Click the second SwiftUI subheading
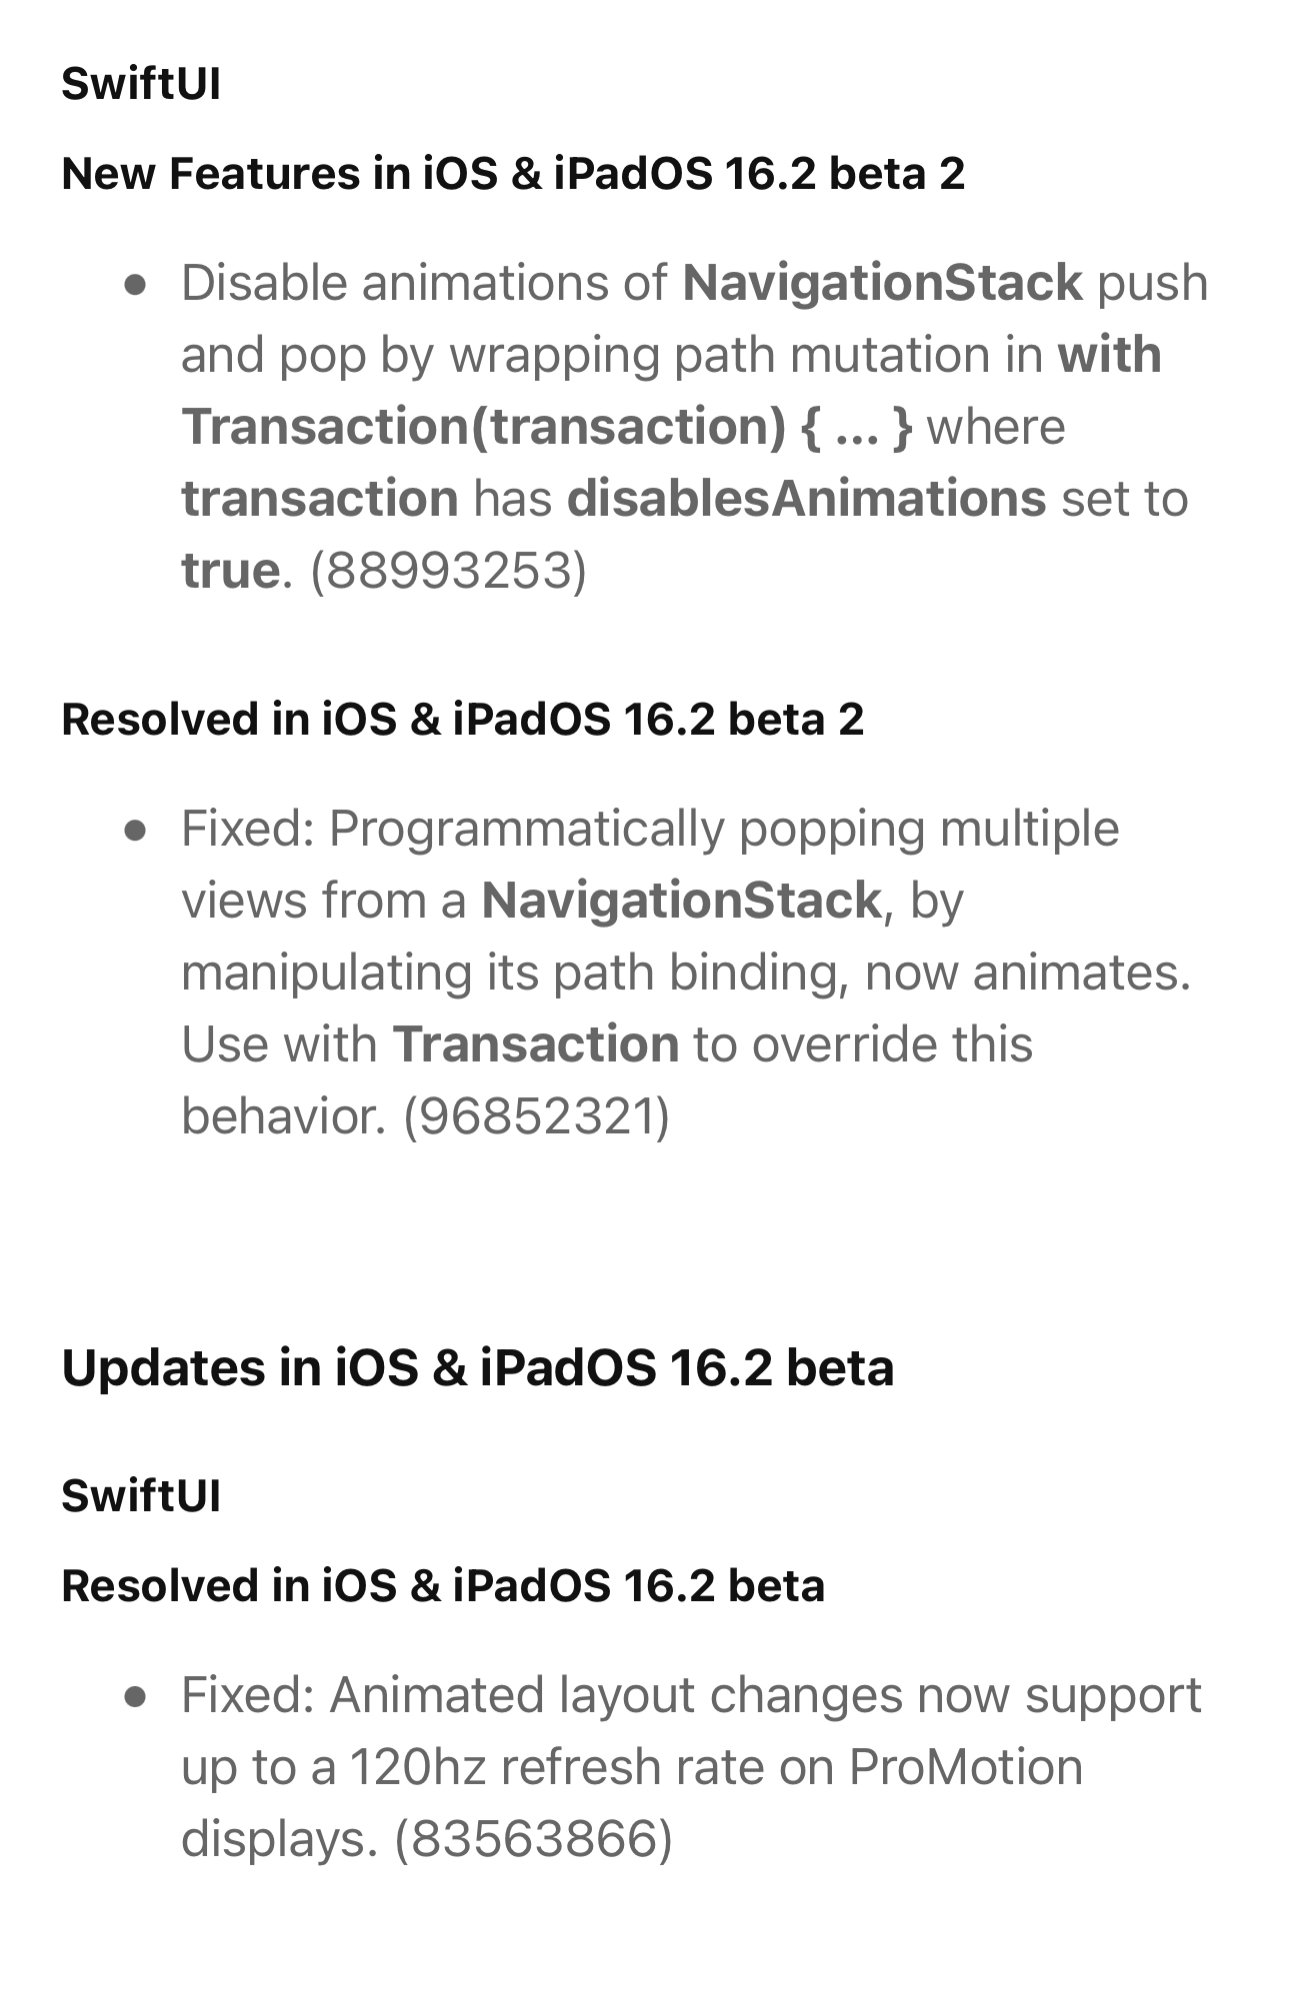Screen dimensions: 1290x2000 pyautogui.click(x=141, y=1496)
